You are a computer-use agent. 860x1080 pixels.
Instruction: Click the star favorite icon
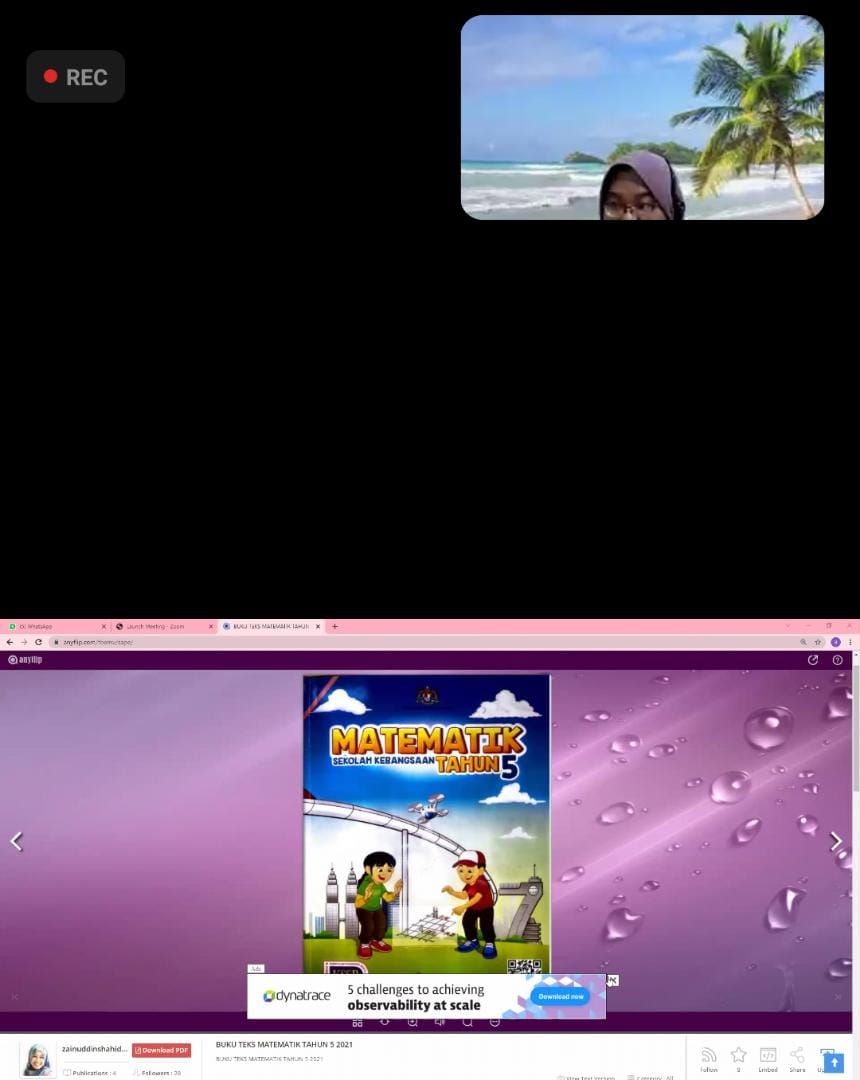[x=738, y=1059]
